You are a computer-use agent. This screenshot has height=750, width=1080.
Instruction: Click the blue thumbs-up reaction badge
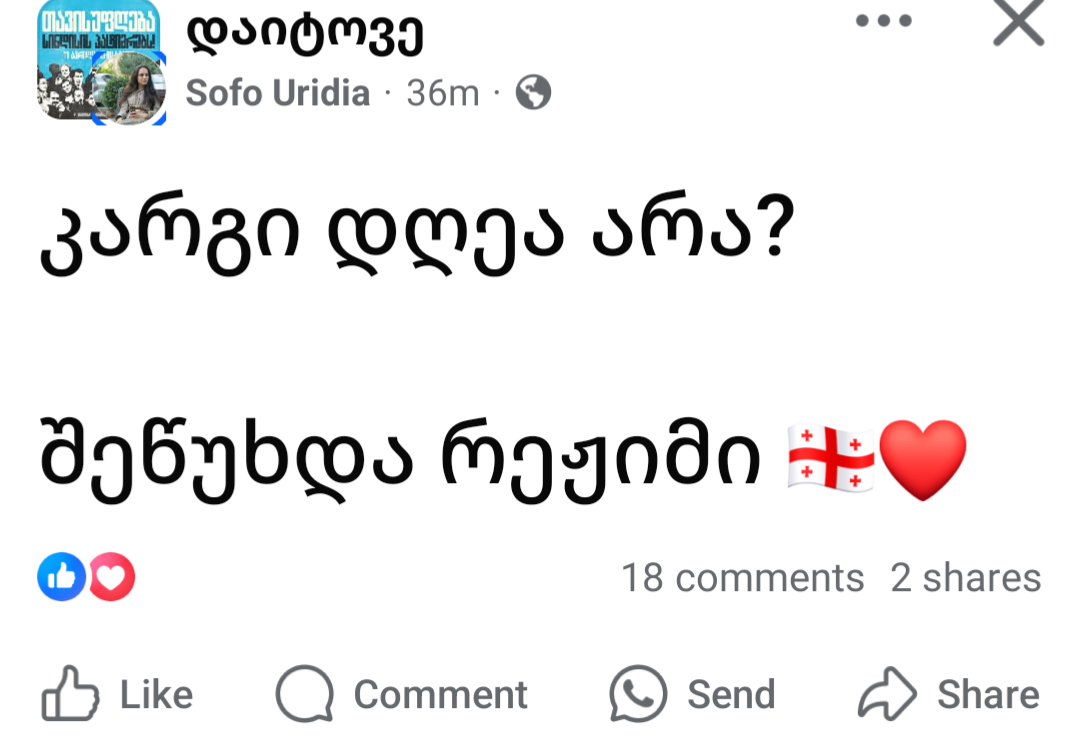(61, 577)
